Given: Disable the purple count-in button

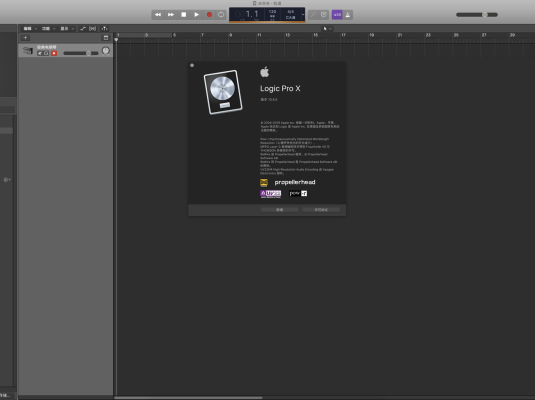Looking at the screenshot, I should click(337, 15).
